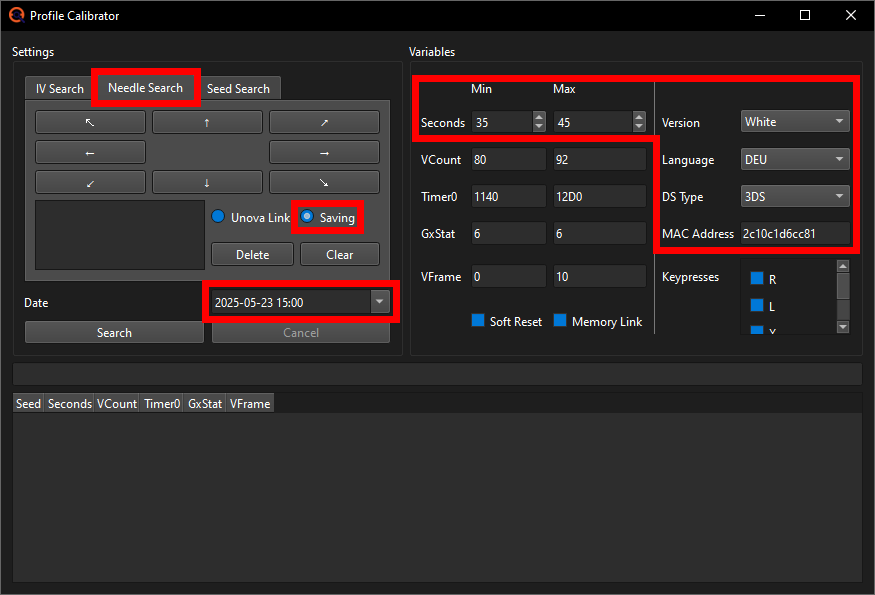Viewport: 875px width, 595px height.
Task: Change the Language dropdown from DEU
Action: click(x=794, y=158)
